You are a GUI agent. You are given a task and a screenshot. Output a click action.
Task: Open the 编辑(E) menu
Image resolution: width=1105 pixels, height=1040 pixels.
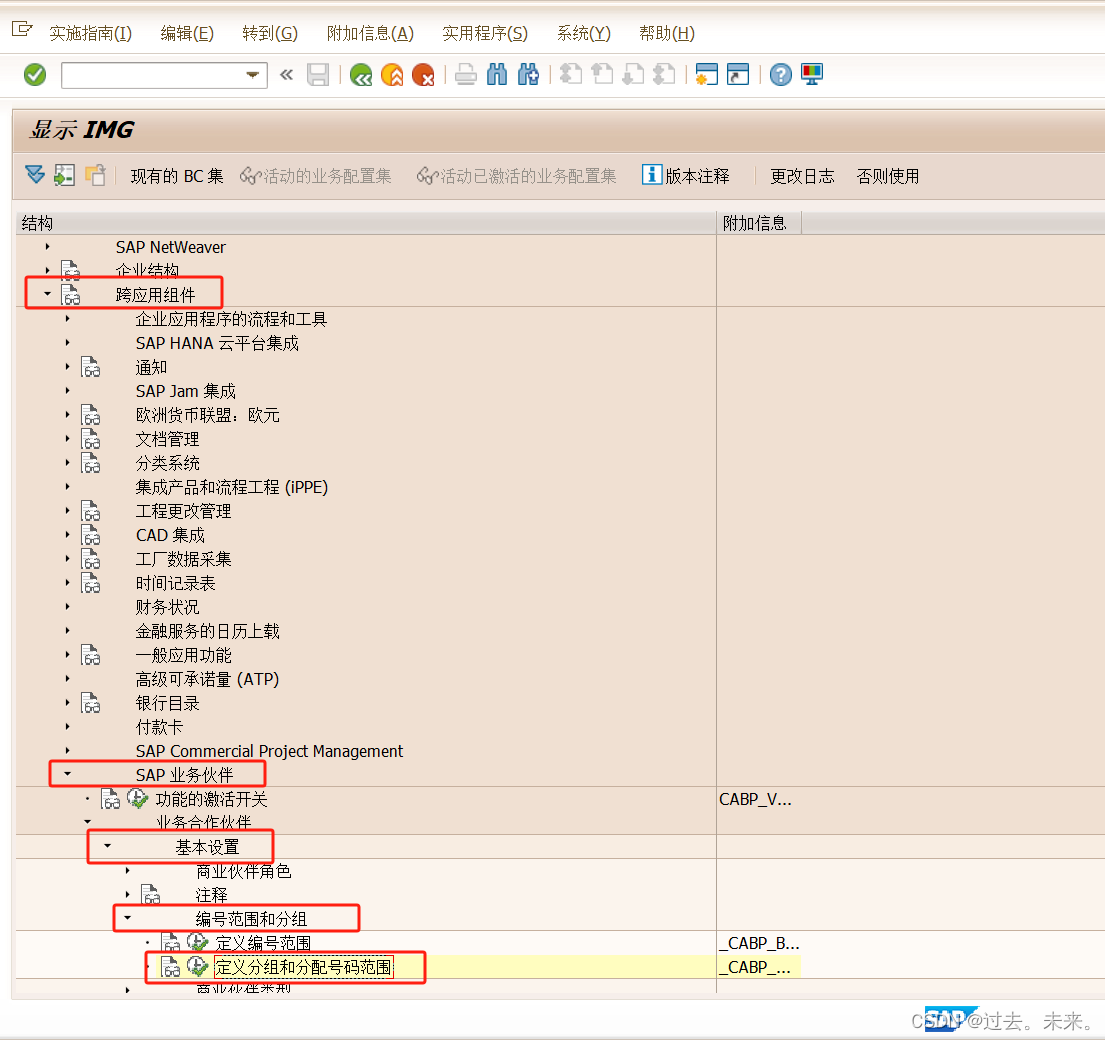187,33
